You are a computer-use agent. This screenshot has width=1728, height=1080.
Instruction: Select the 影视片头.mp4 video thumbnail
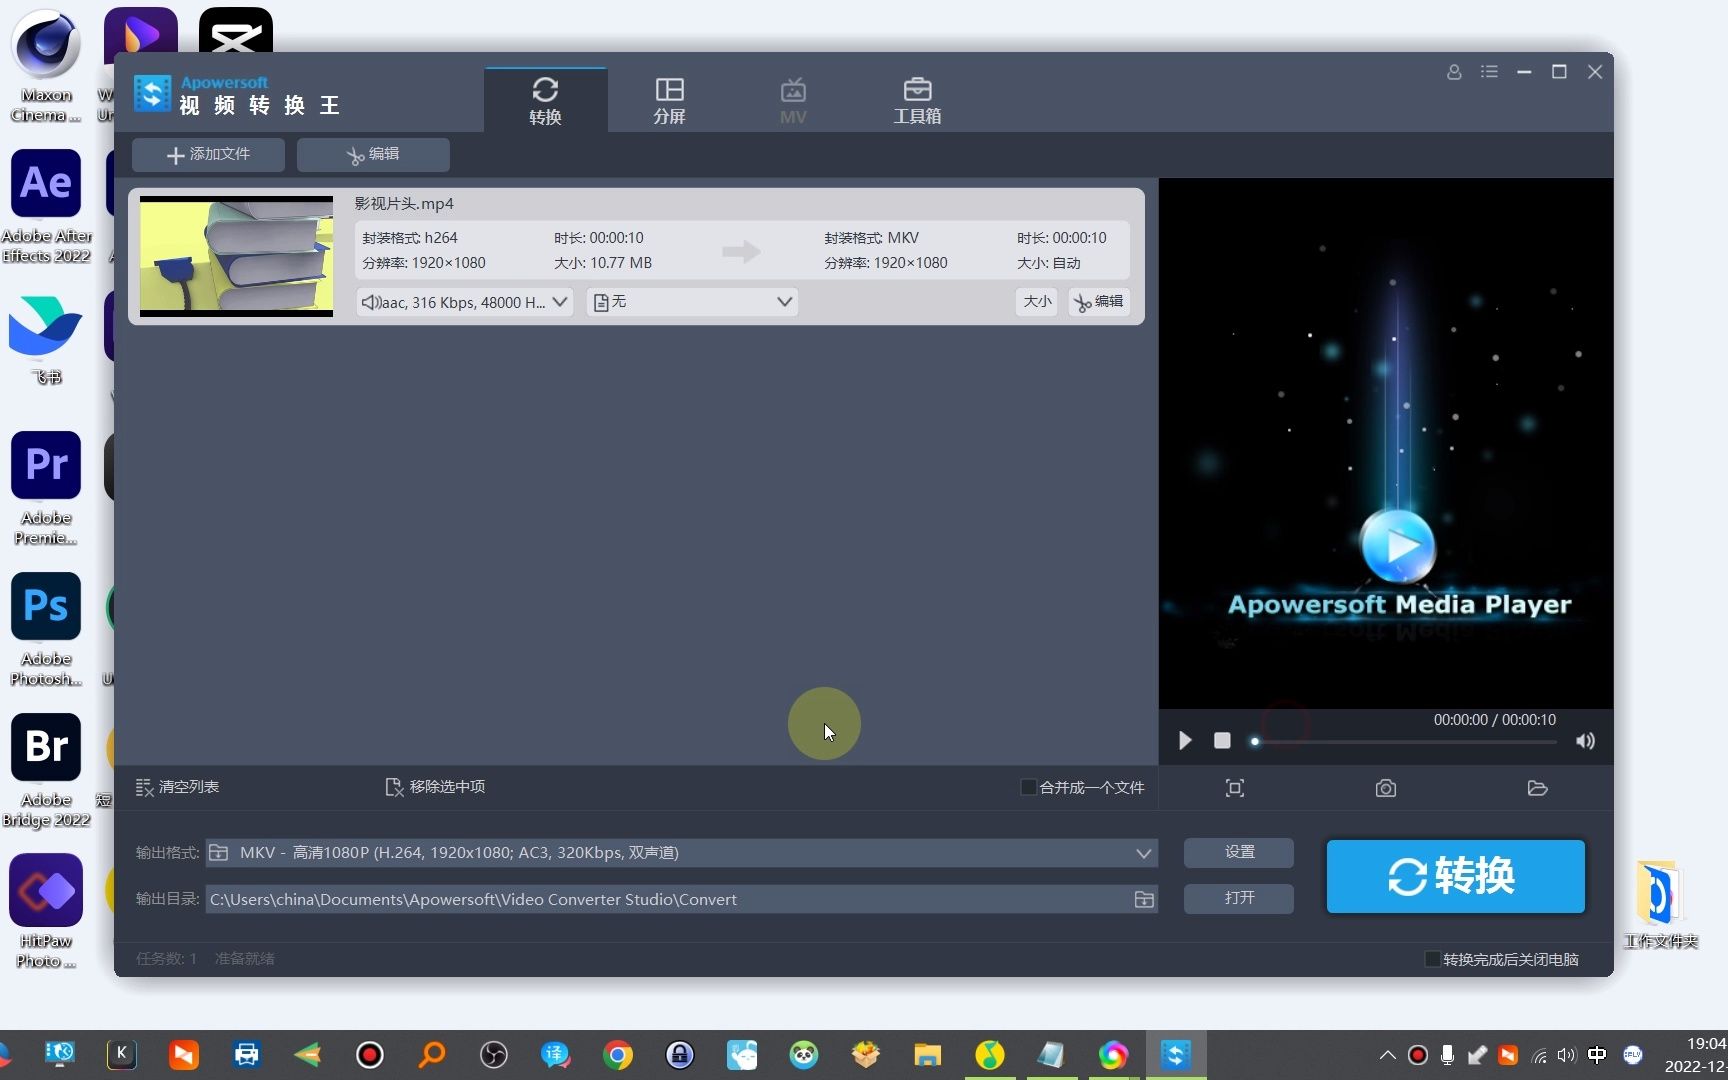[236, 256]
